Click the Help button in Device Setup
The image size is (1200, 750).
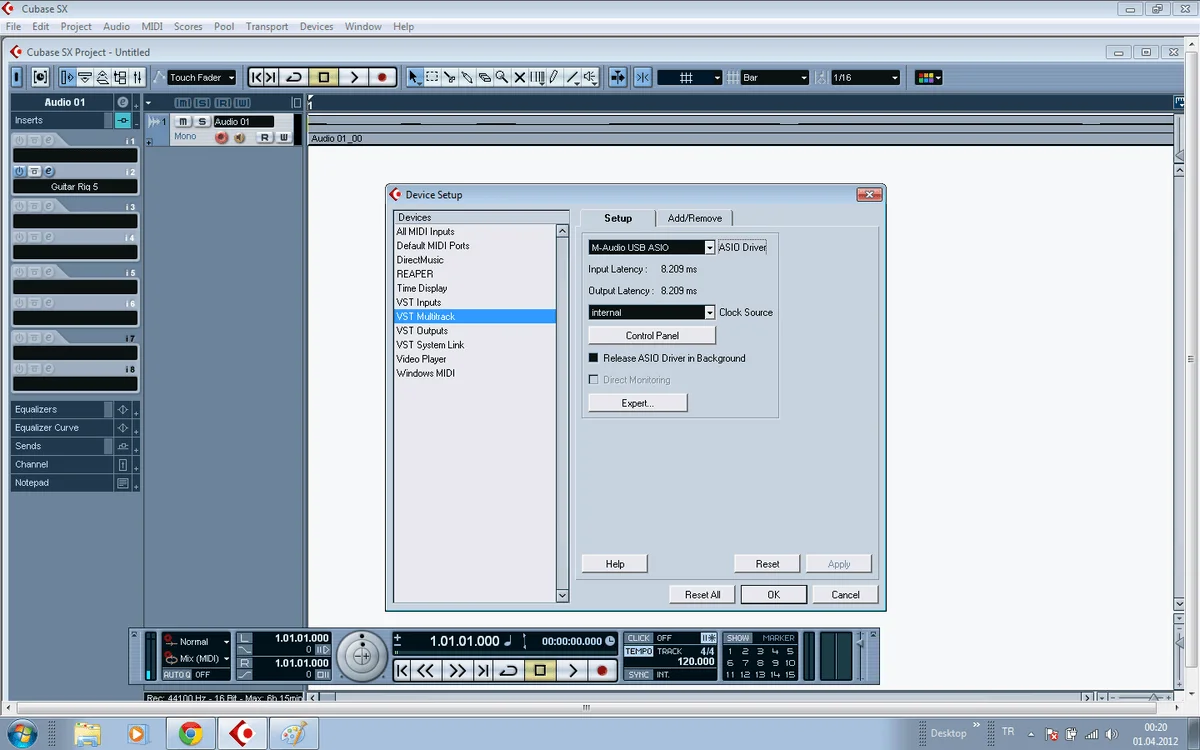click(x=615, y=564)
